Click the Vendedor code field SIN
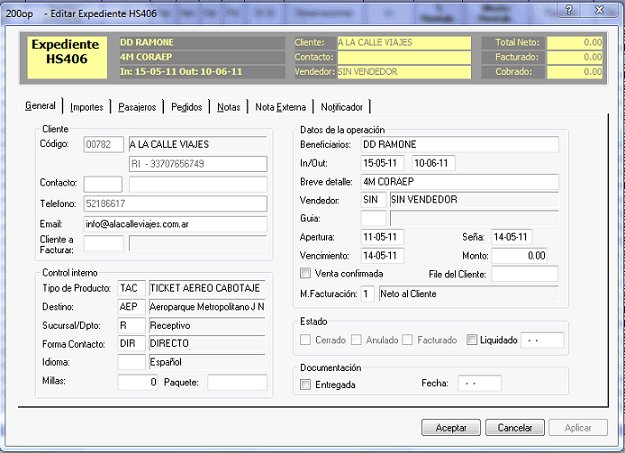625x453 pixels. point(373,200)
